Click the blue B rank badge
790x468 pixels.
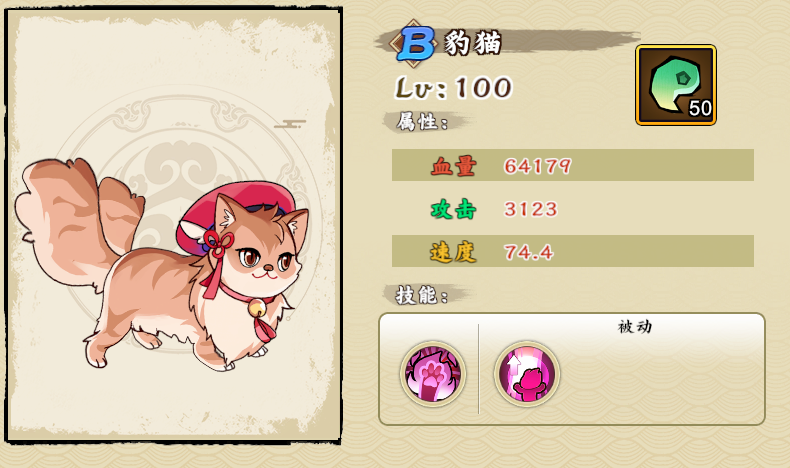[x=415, y=44]
